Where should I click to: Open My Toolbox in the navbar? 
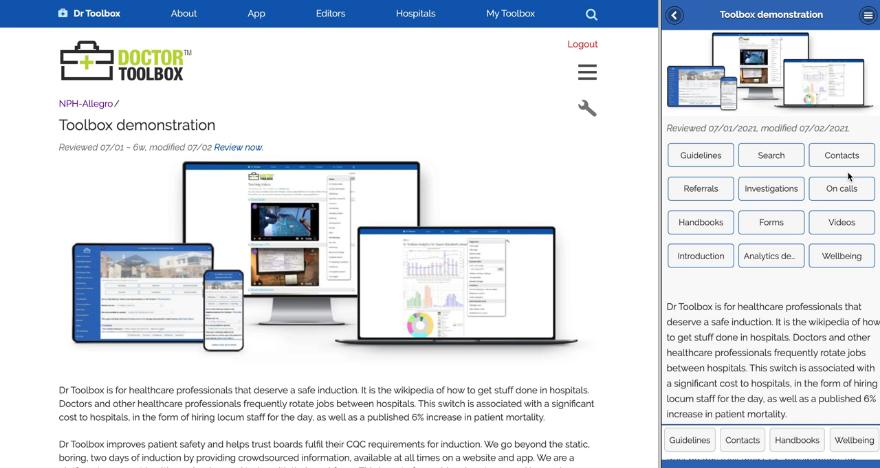pyautogui.click(x=510, y=14)
